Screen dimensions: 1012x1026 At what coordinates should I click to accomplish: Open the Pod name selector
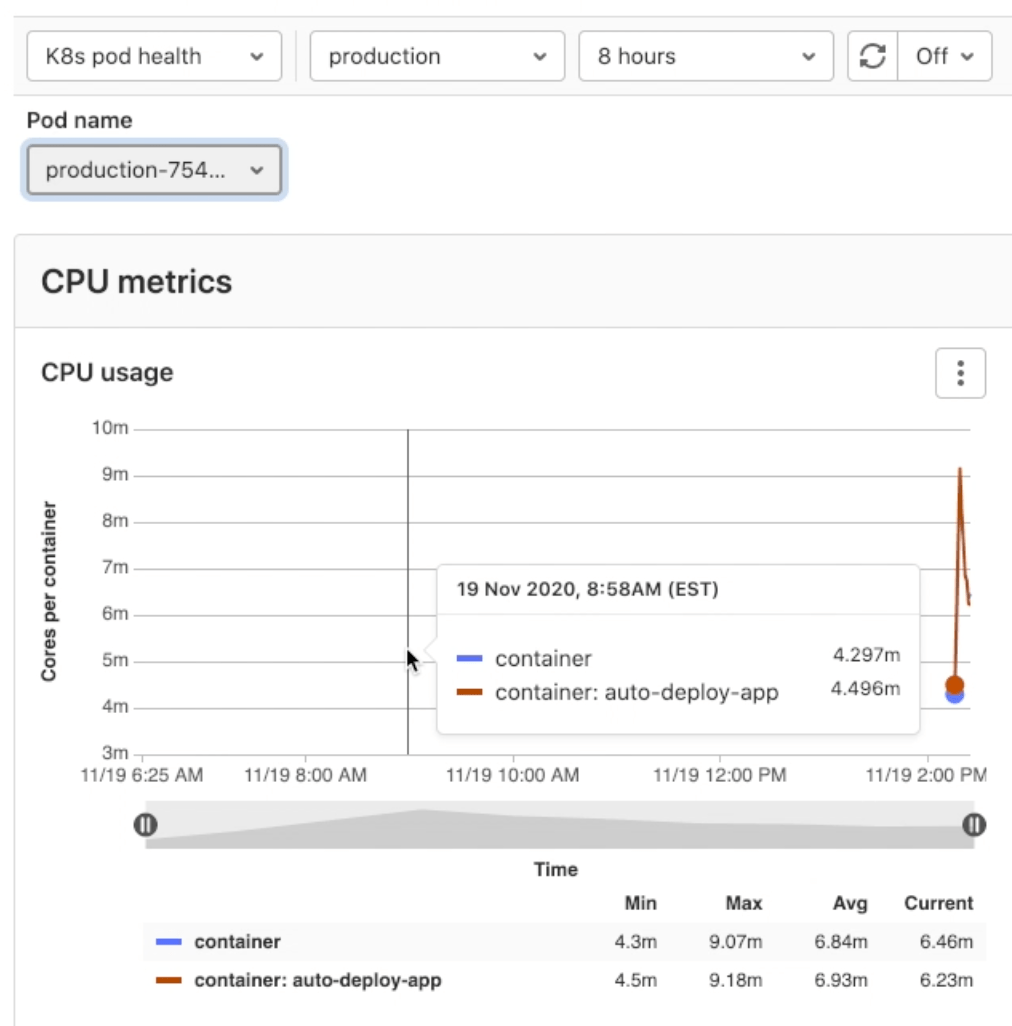tap(153, 169)
